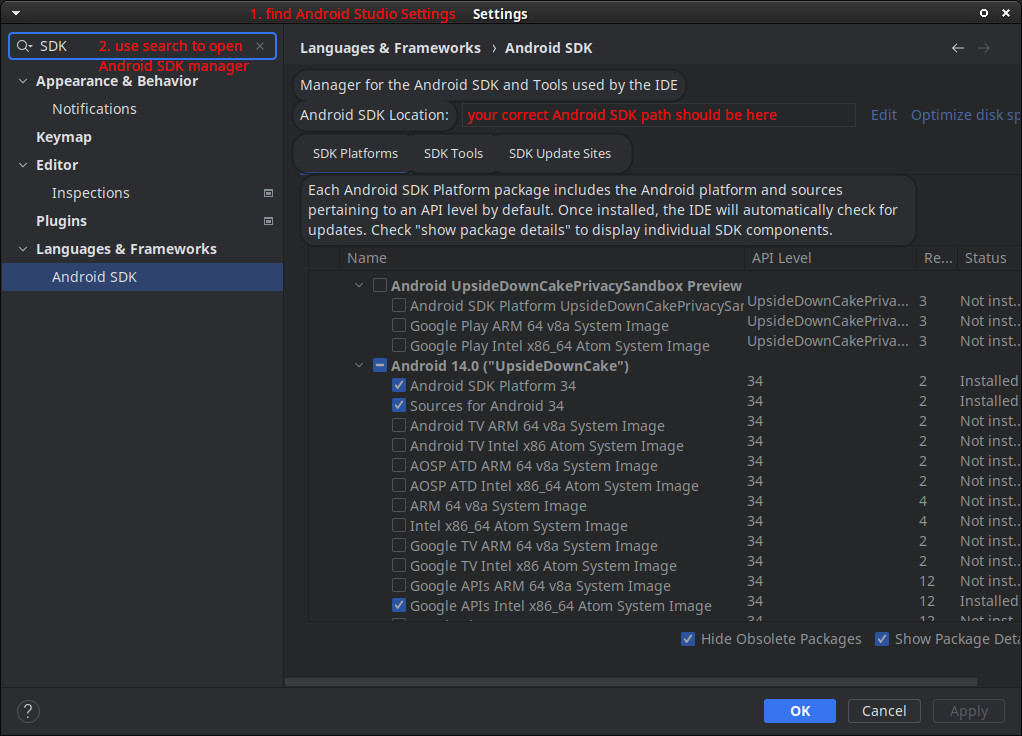Click the help question mark icon

click(28, 711)
